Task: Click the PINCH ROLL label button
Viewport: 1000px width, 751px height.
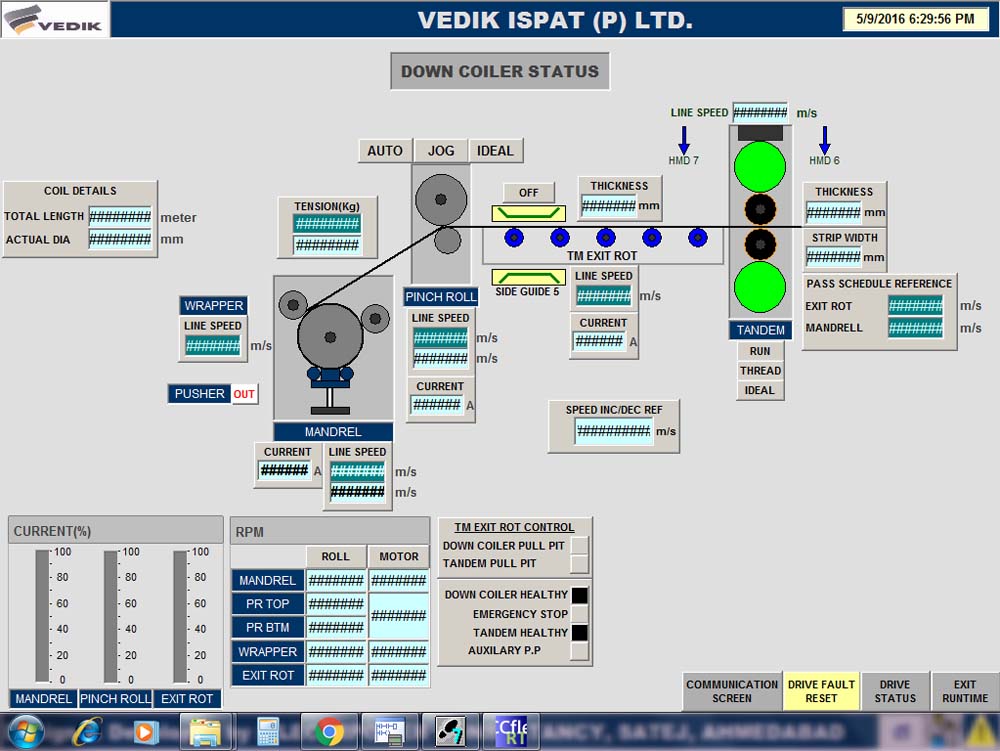Action: point(441,296)
